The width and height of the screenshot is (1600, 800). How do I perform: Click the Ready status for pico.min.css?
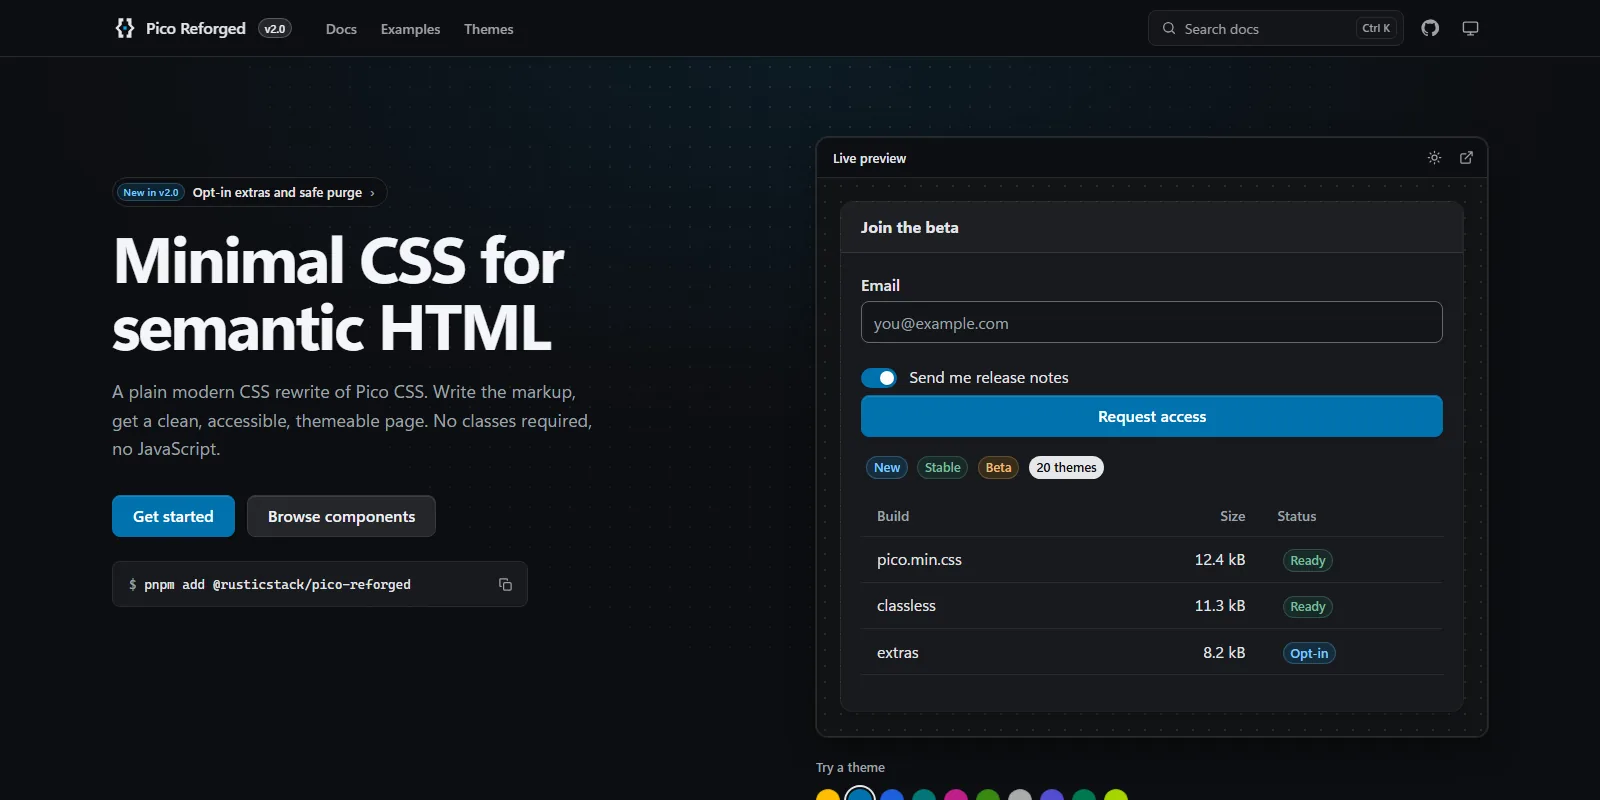(1307, 560)
